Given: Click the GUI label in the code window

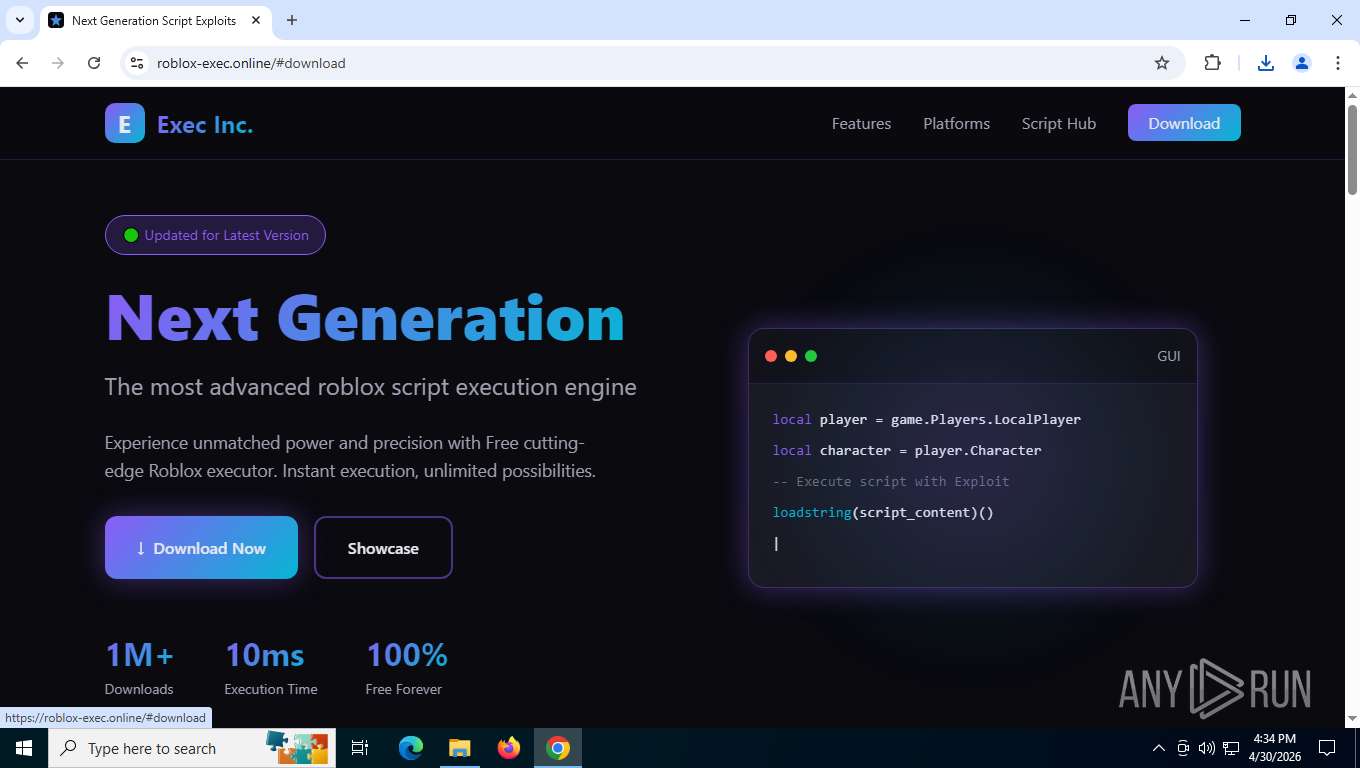Looking at the screenshot, I should 1168,356.
